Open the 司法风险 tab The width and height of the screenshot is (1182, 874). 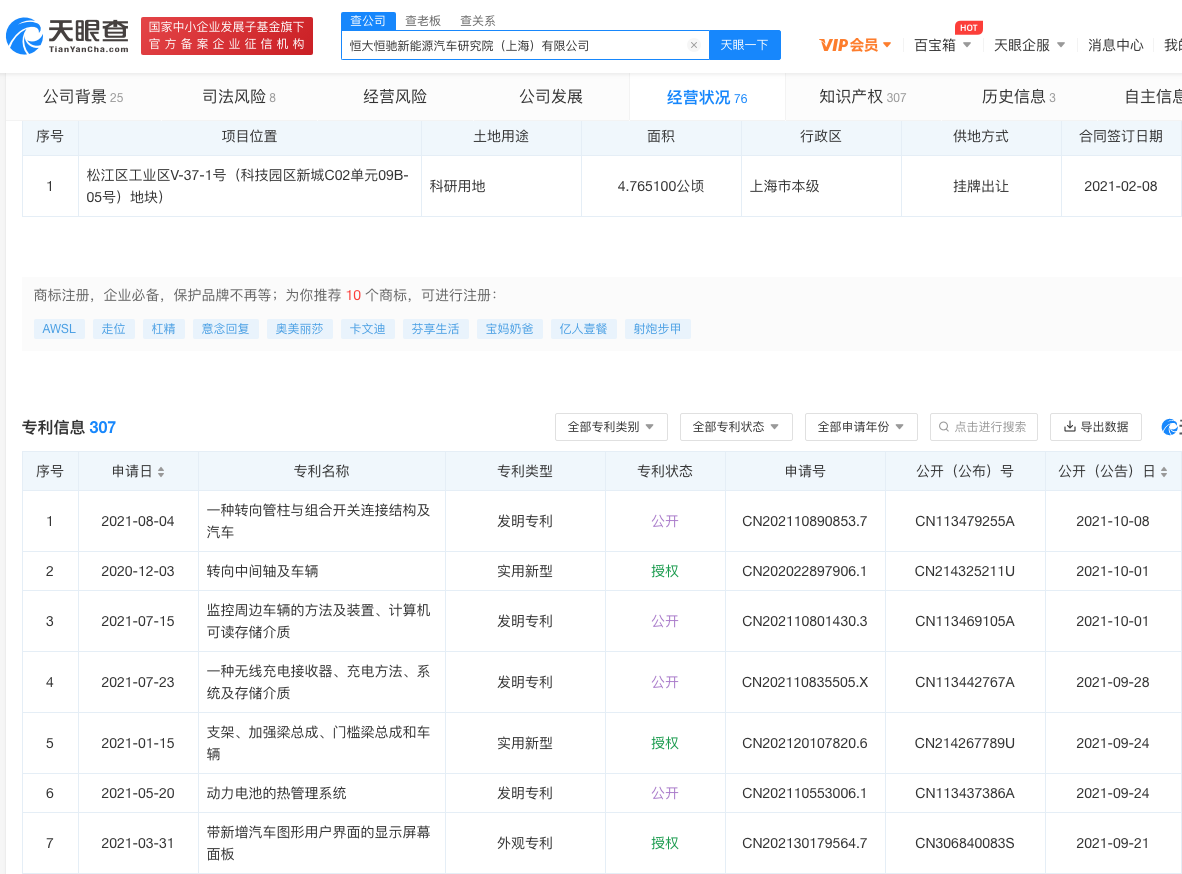[239, 97]
